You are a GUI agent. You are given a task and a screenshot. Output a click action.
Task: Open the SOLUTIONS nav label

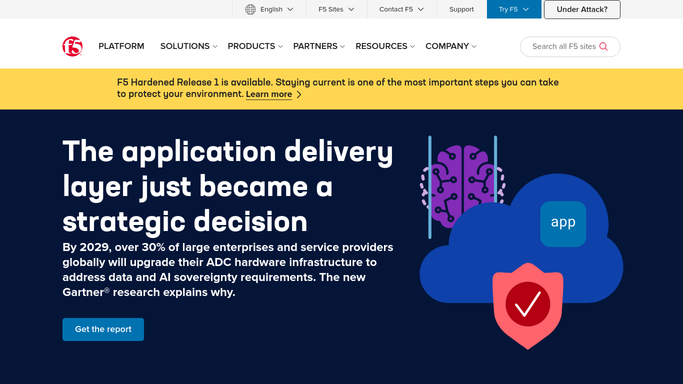(185, 46)
